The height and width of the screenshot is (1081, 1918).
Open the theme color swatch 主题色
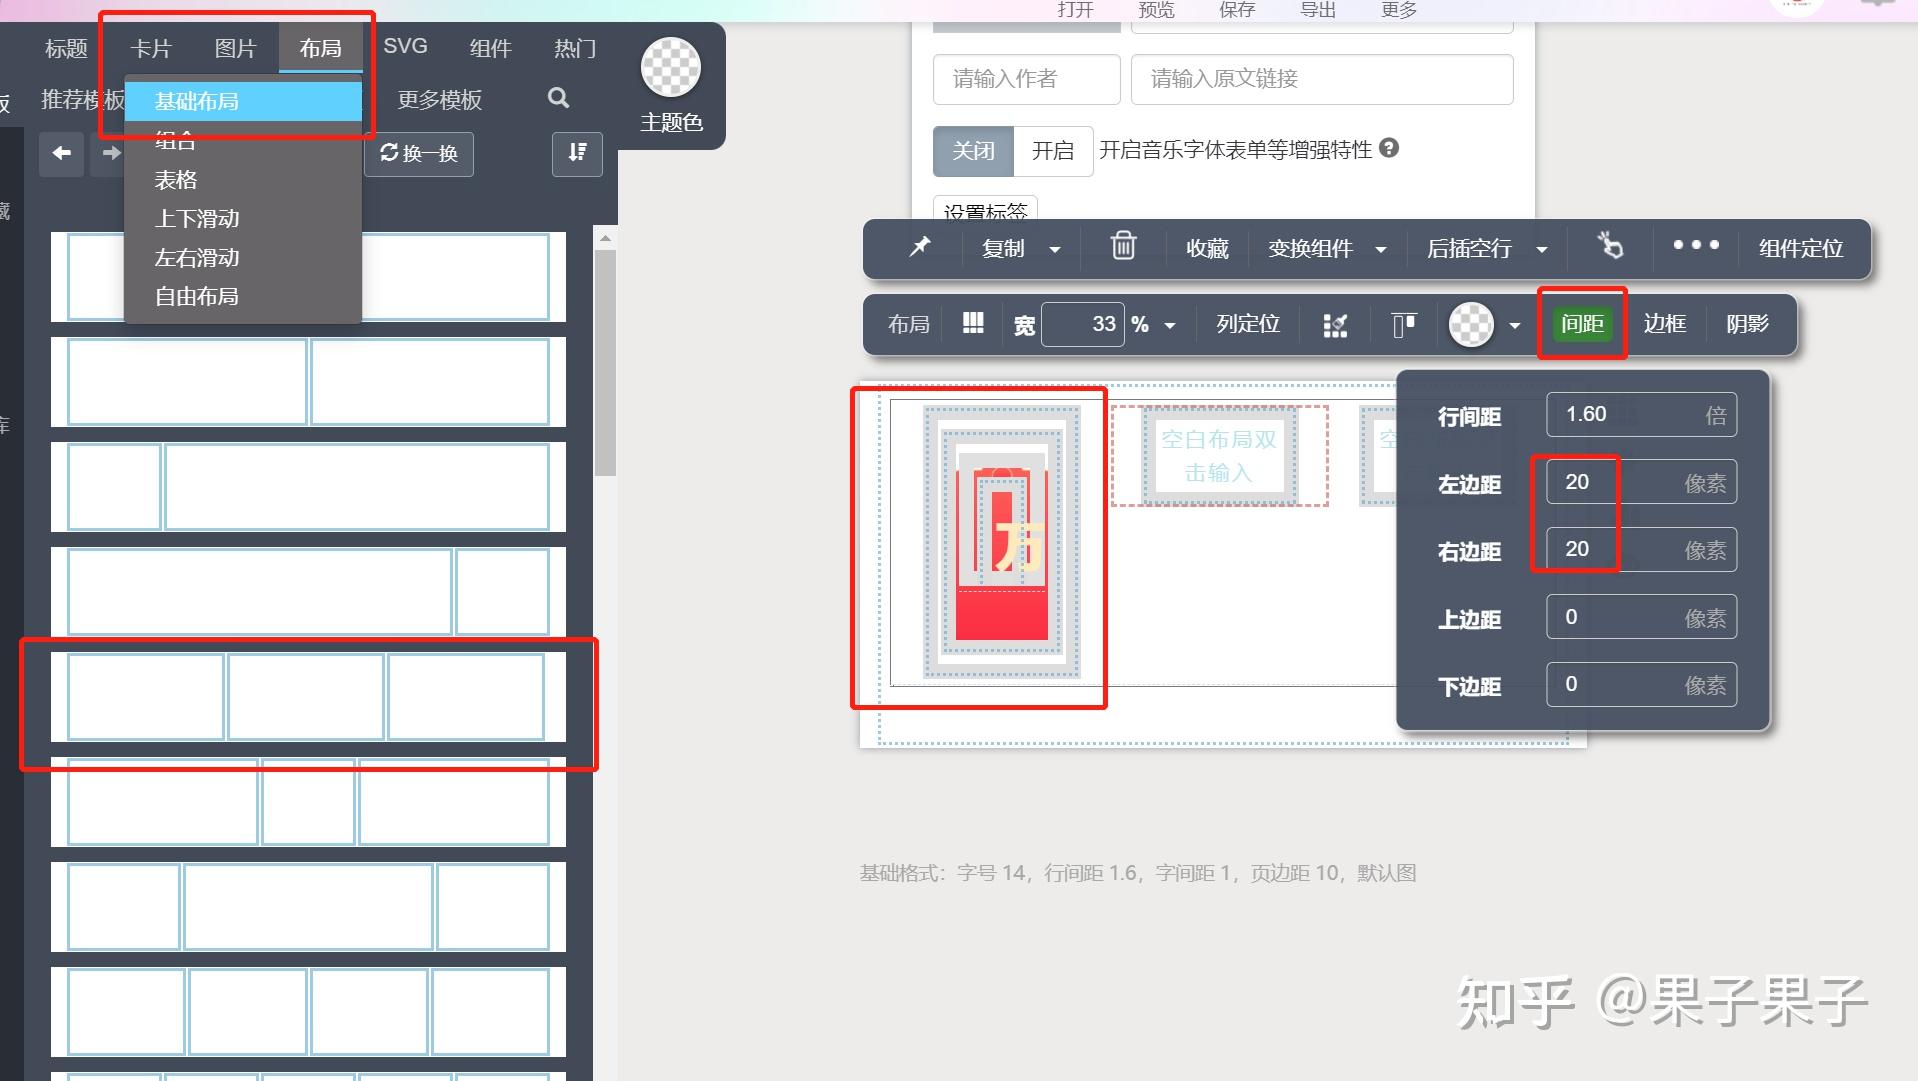point(670,67)
